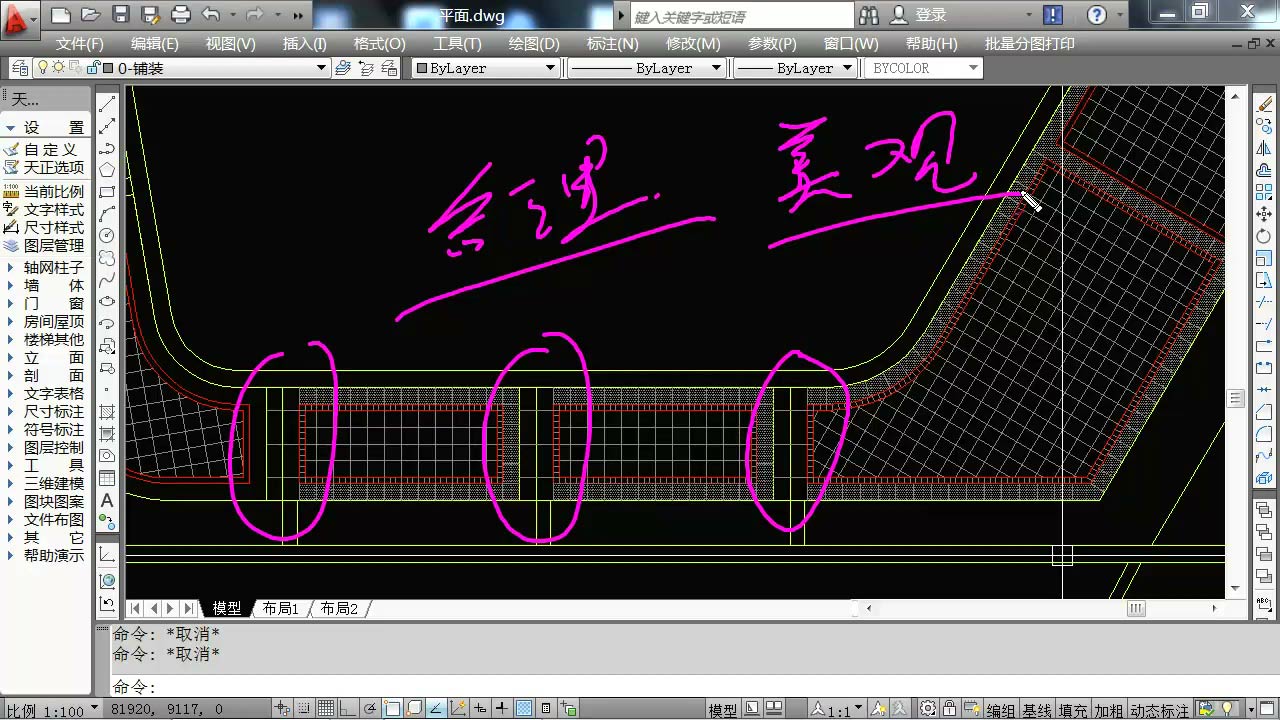This screenshot has width=1280, height=720.
Task: Open the 修改(M) menu
Action: [x=693, y=44]
